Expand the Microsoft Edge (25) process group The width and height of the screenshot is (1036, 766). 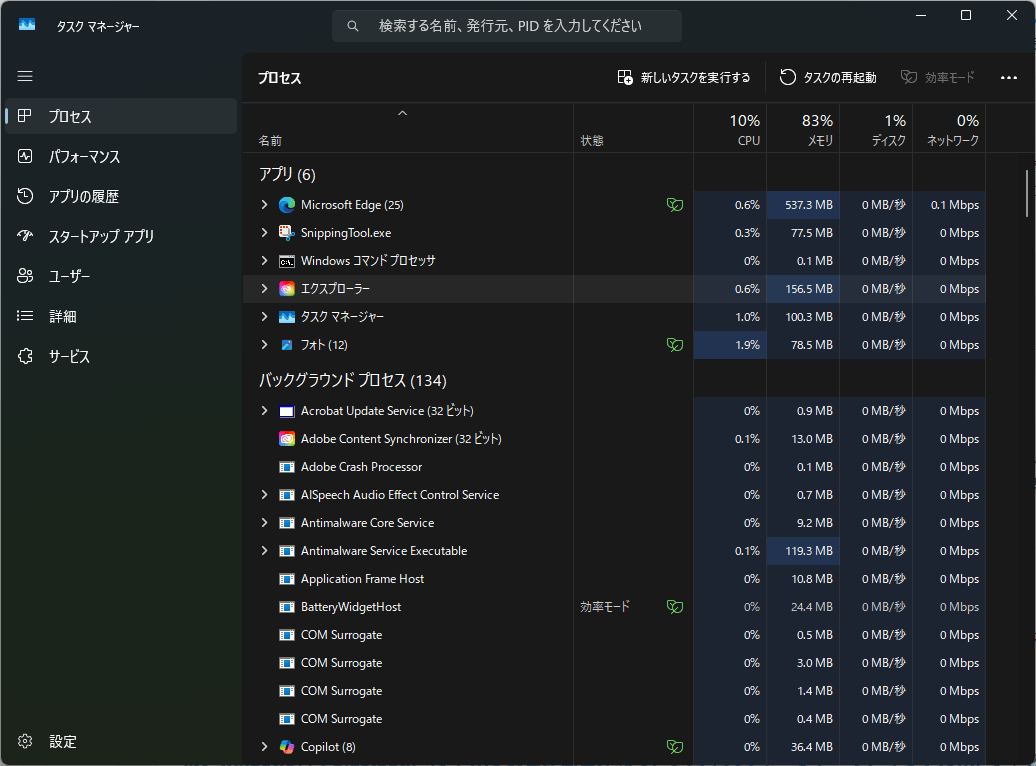point(264,205)
